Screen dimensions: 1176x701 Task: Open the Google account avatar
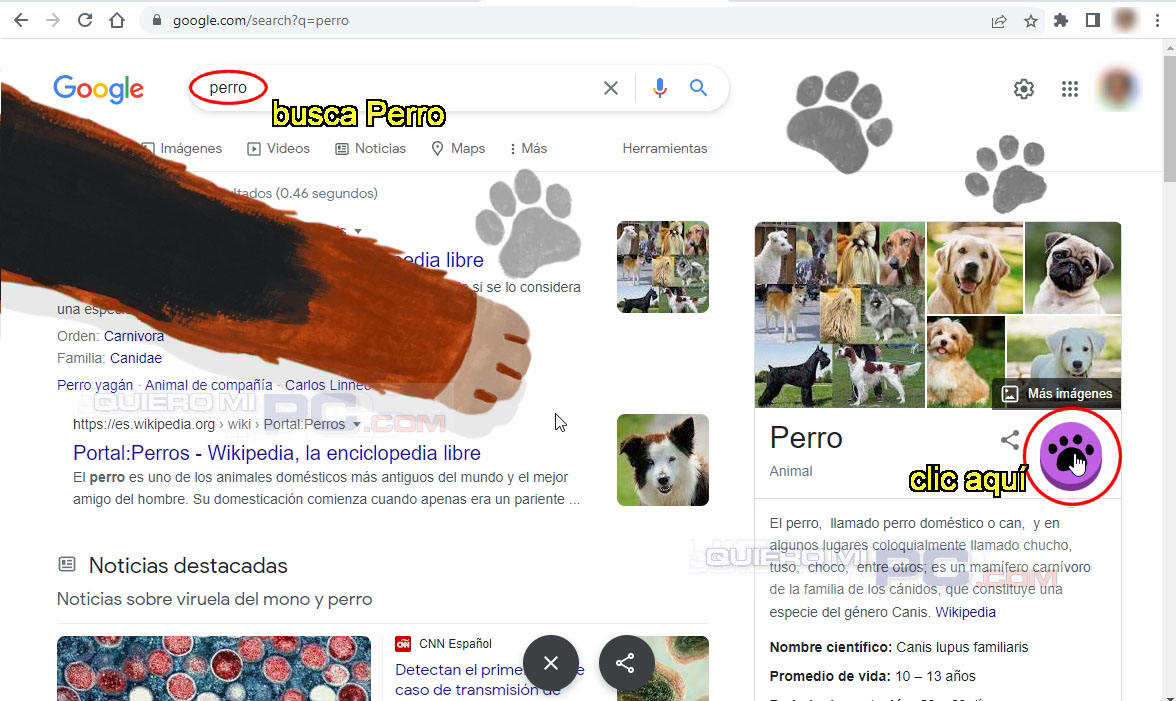click(1118, 88)
